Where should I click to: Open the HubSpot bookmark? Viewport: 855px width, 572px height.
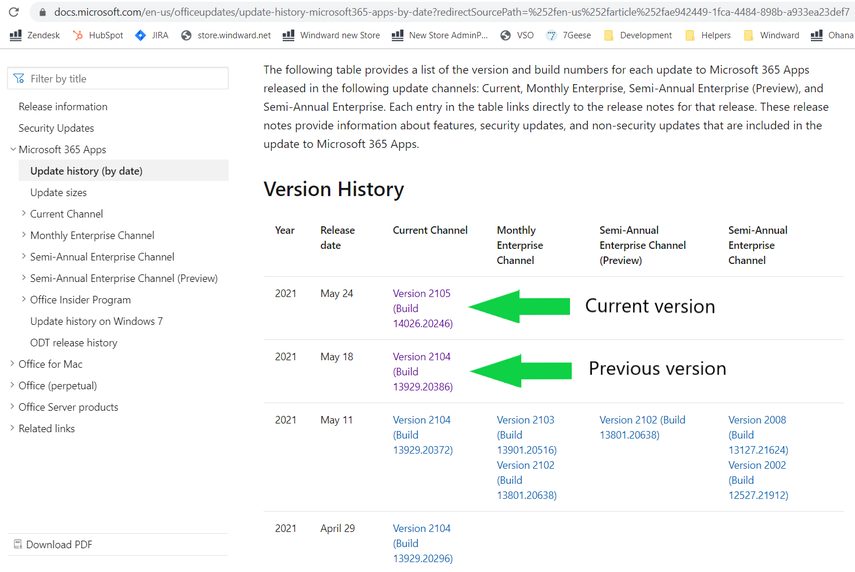pos(98,35)
